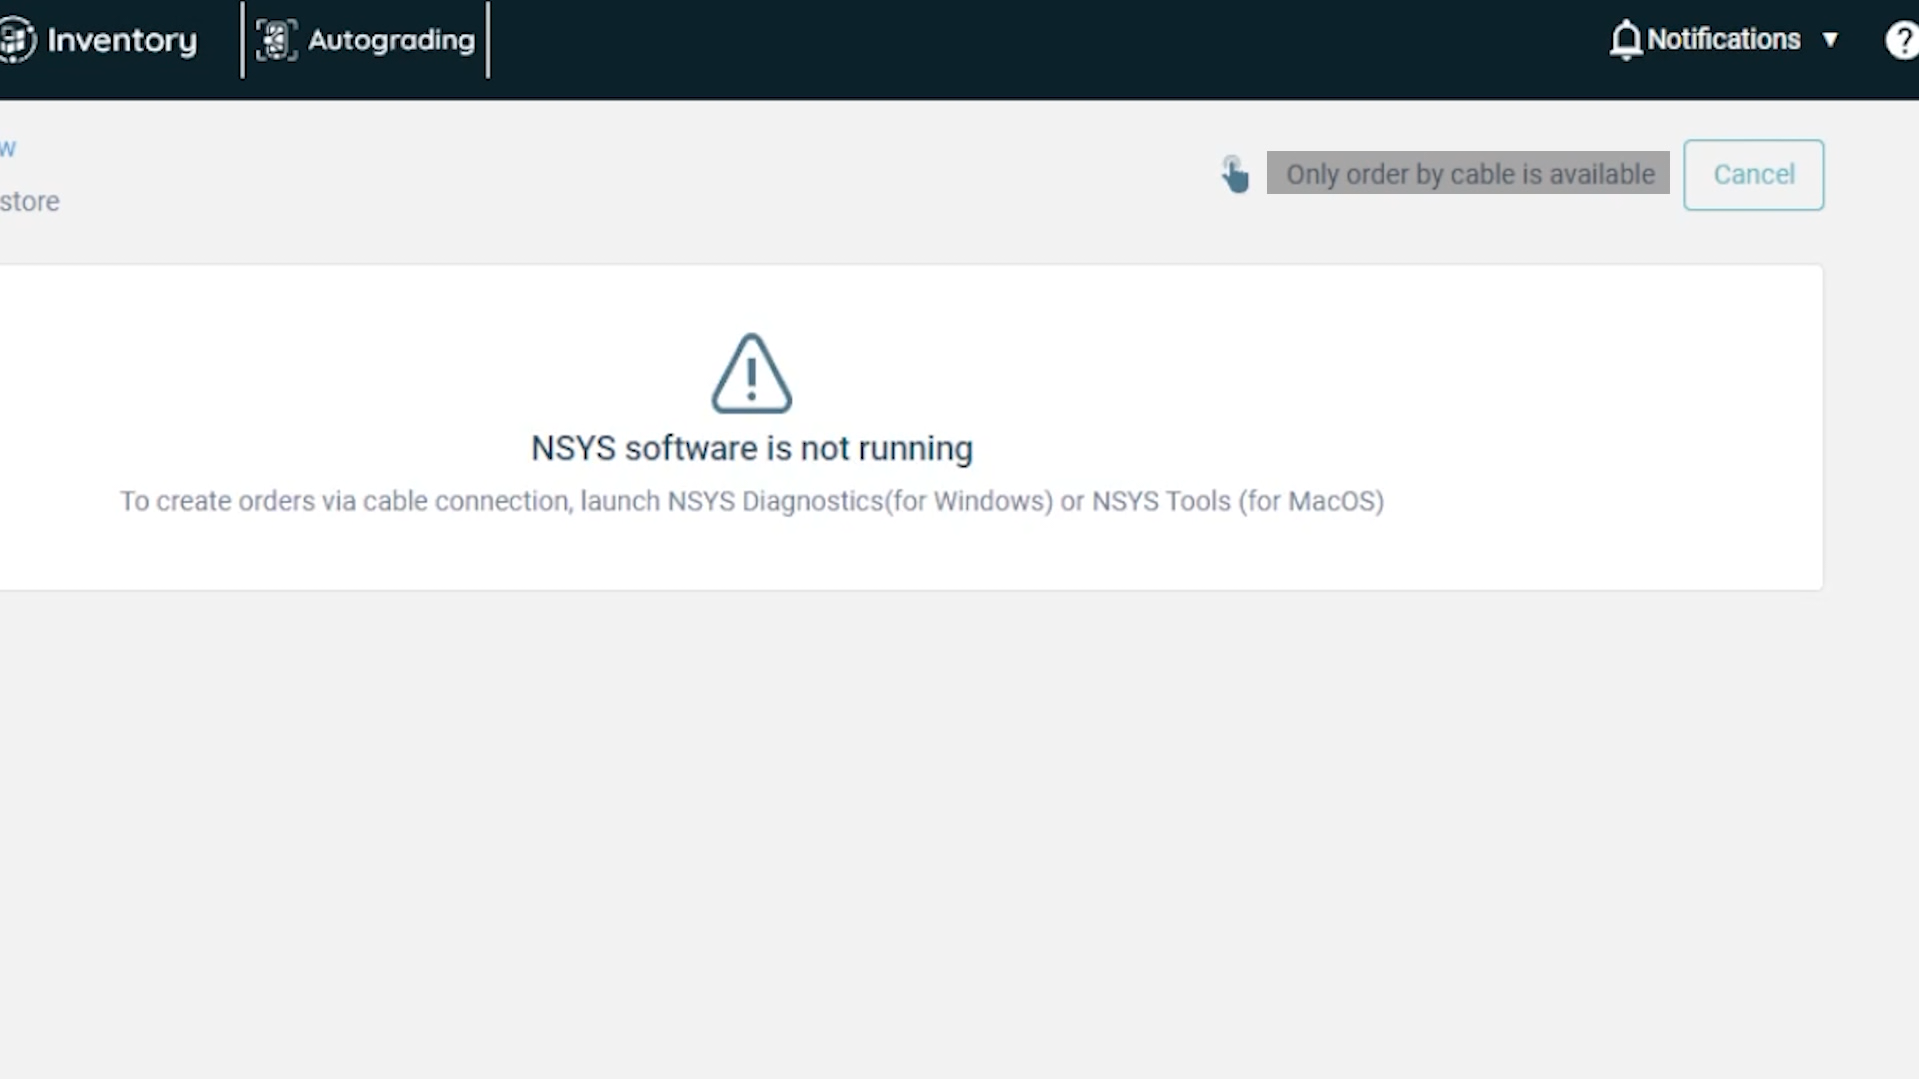Open the Notifications label menu

[x=1724, y=39]
